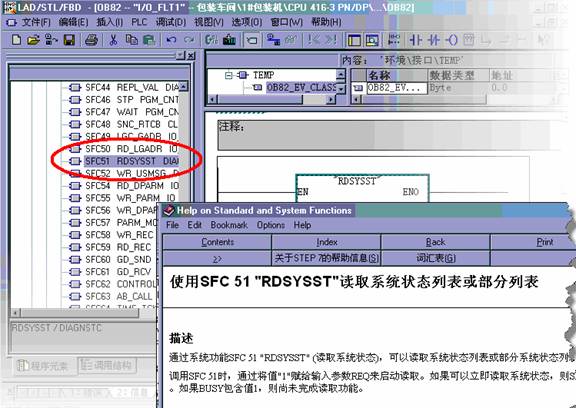Viewport: 576px width, 408px height.
Task: Click the New document toolbar icon
Action: (x=16, y=40)
